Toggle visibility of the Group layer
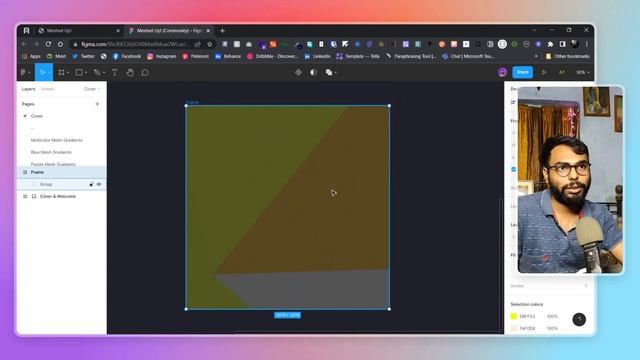Image resolution: width=640 pixels, height=360 pixels. coord(99,184)
